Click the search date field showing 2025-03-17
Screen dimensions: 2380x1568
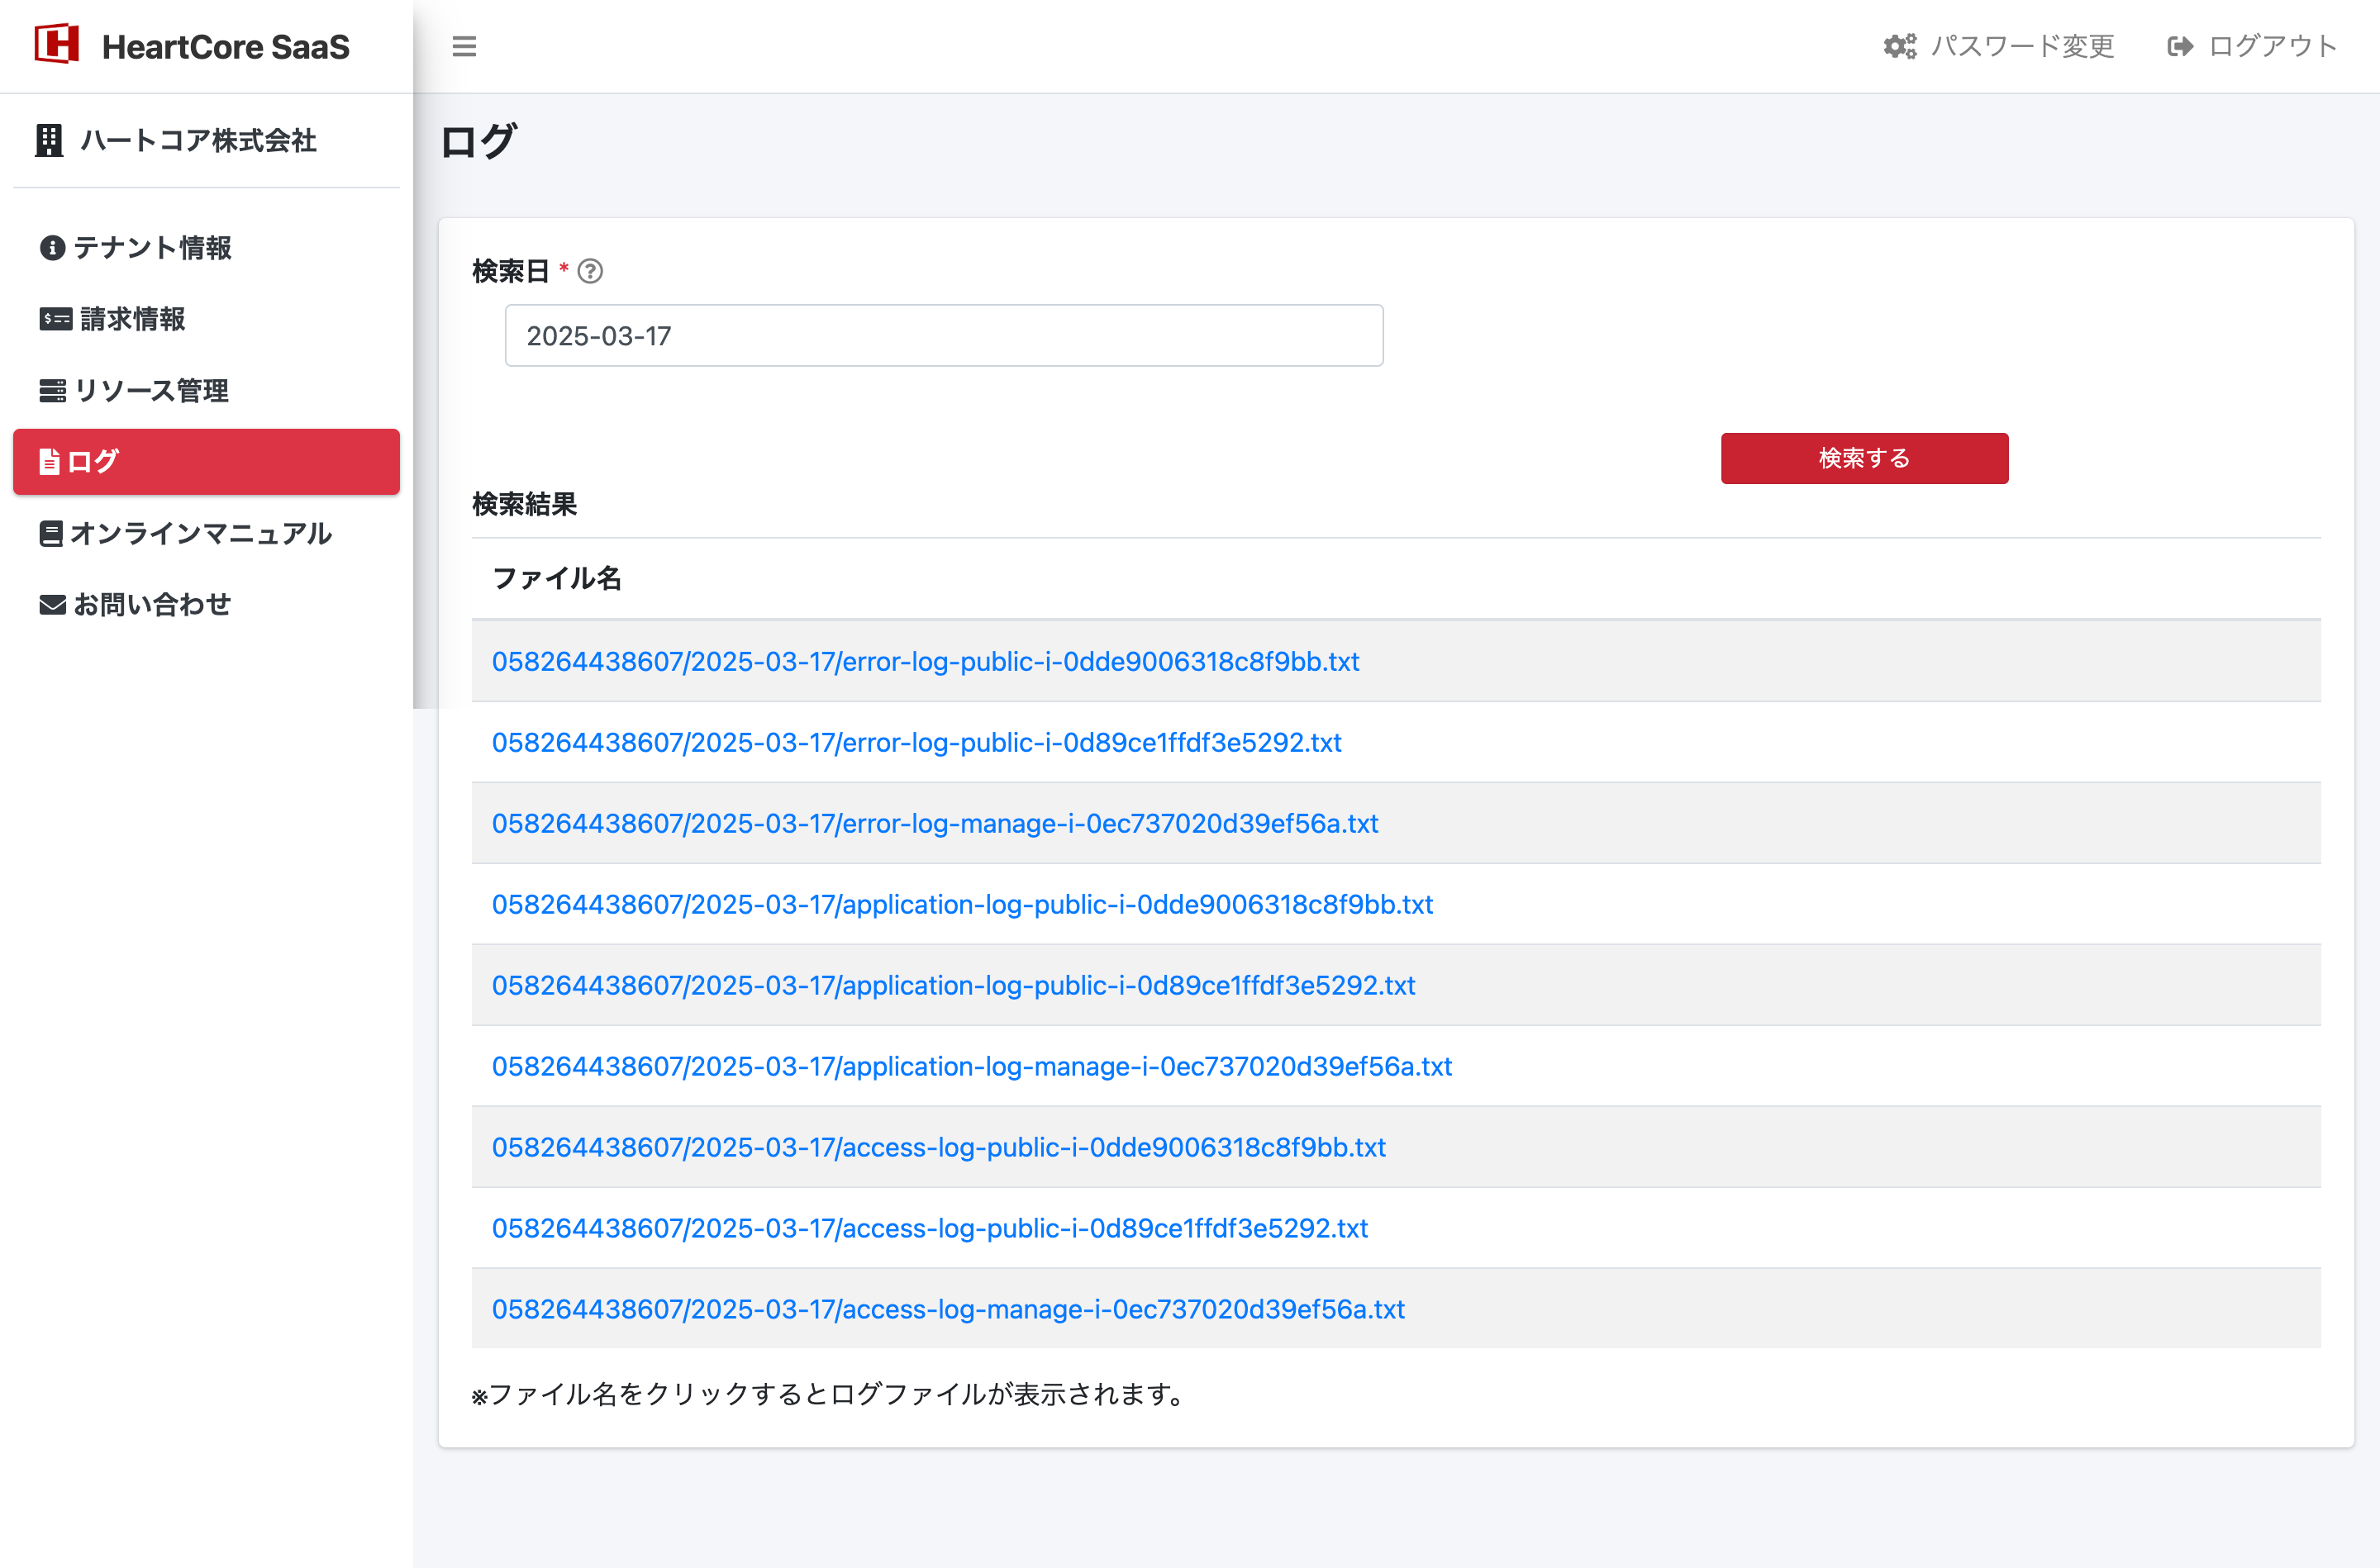[944, 336]
